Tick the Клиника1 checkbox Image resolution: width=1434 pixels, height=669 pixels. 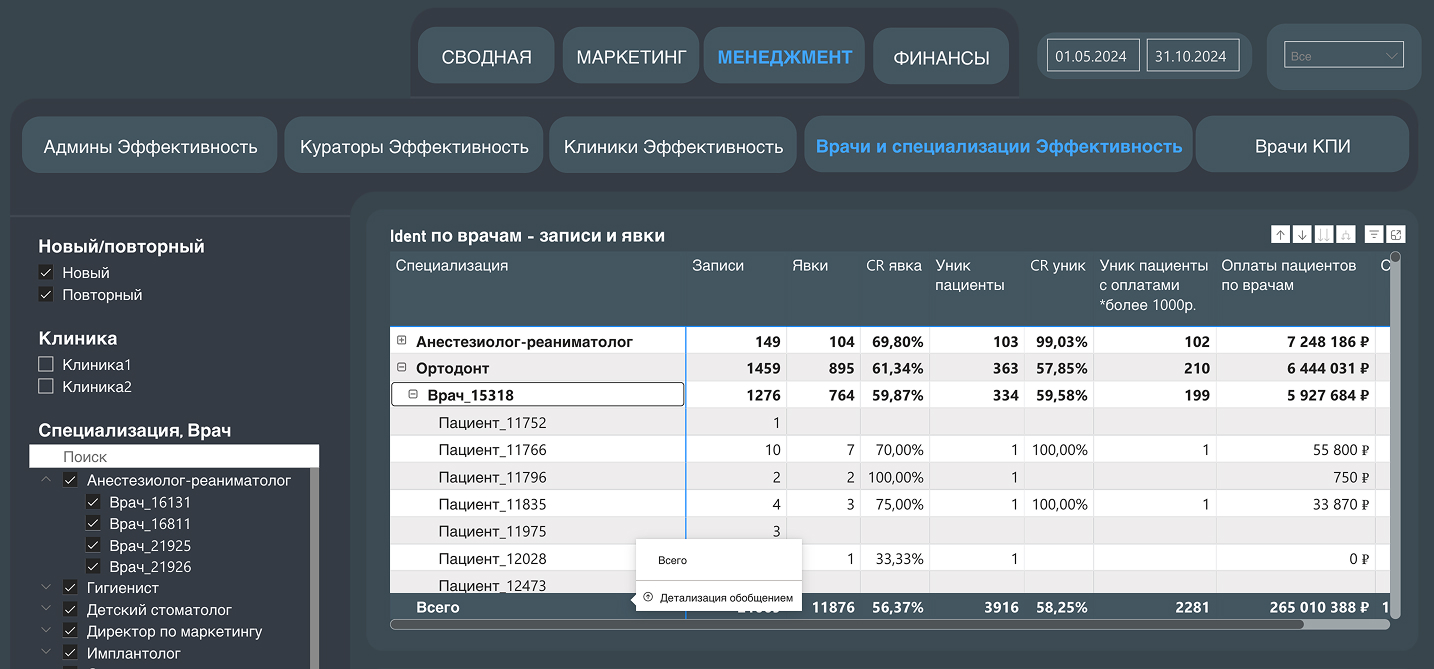tap(46, 365)
